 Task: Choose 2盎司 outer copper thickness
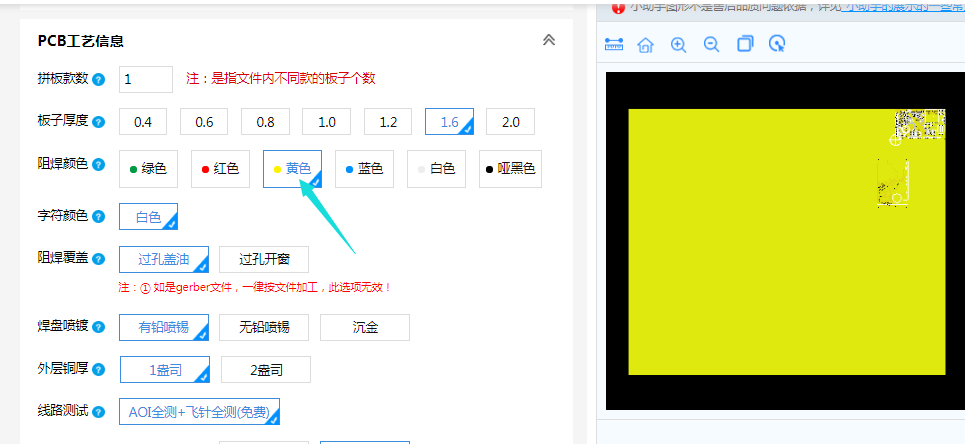265,369
